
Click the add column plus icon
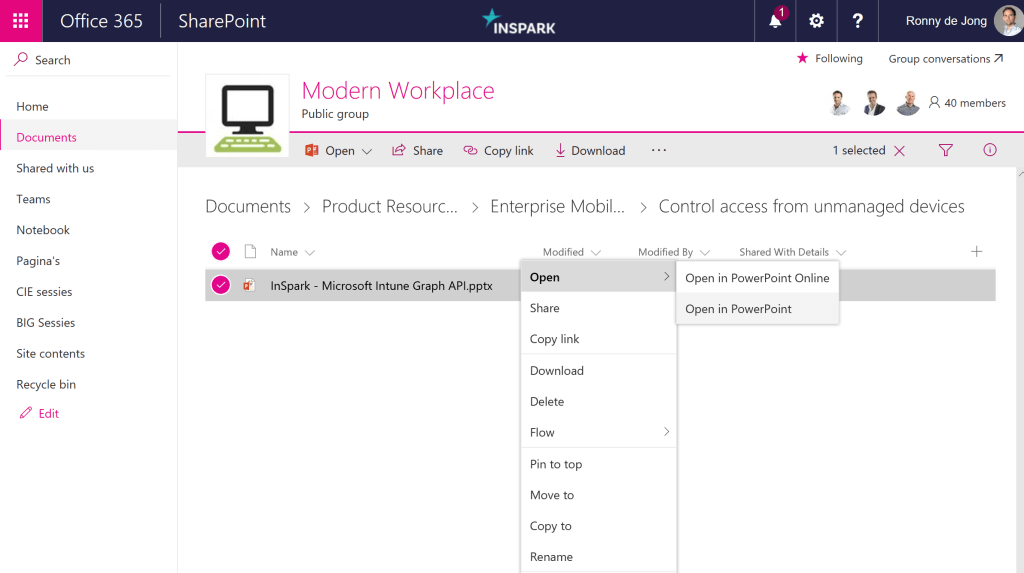[x=977, y=252]
